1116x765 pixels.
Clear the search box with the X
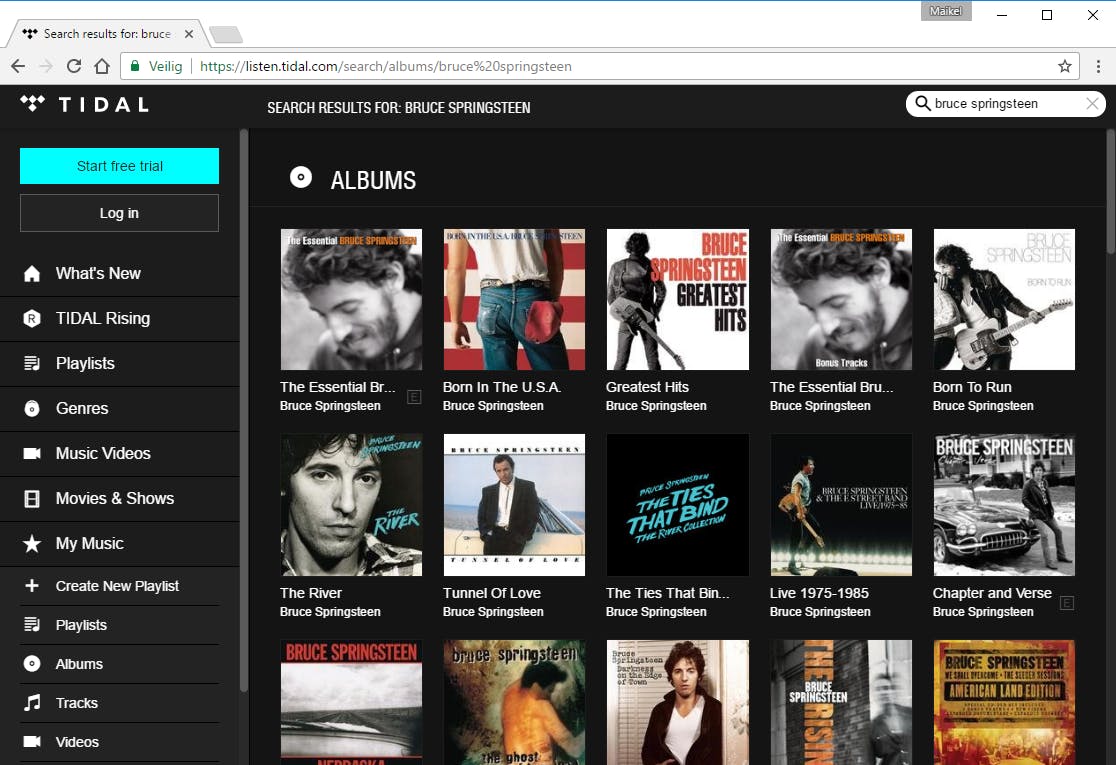tap(1093, 104)
